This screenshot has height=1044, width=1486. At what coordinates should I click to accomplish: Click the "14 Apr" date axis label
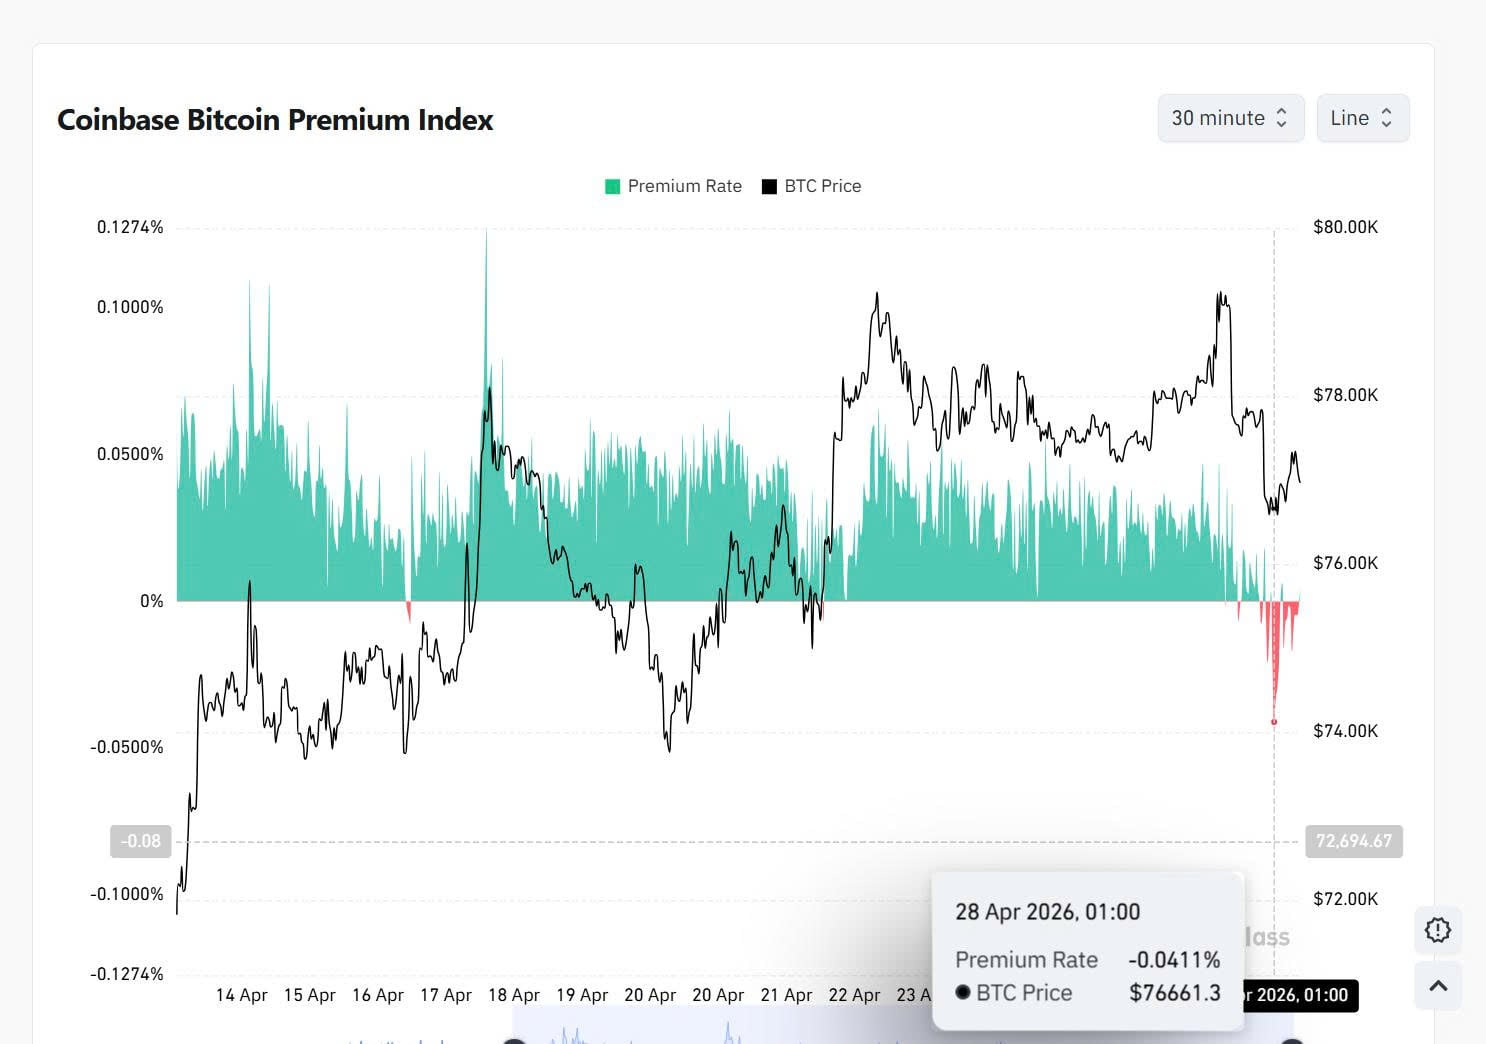click(241, 995)
